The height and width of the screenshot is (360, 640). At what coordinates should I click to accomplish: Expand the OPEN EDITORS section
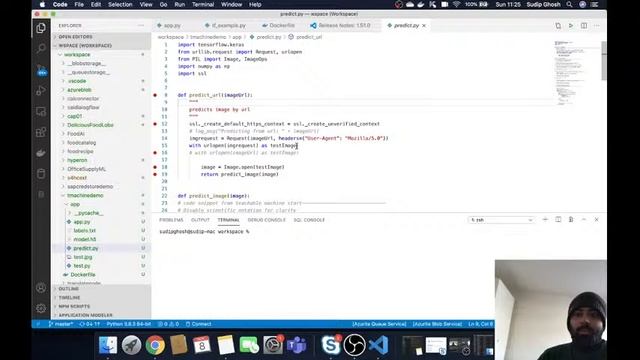[x=101, y=37]
